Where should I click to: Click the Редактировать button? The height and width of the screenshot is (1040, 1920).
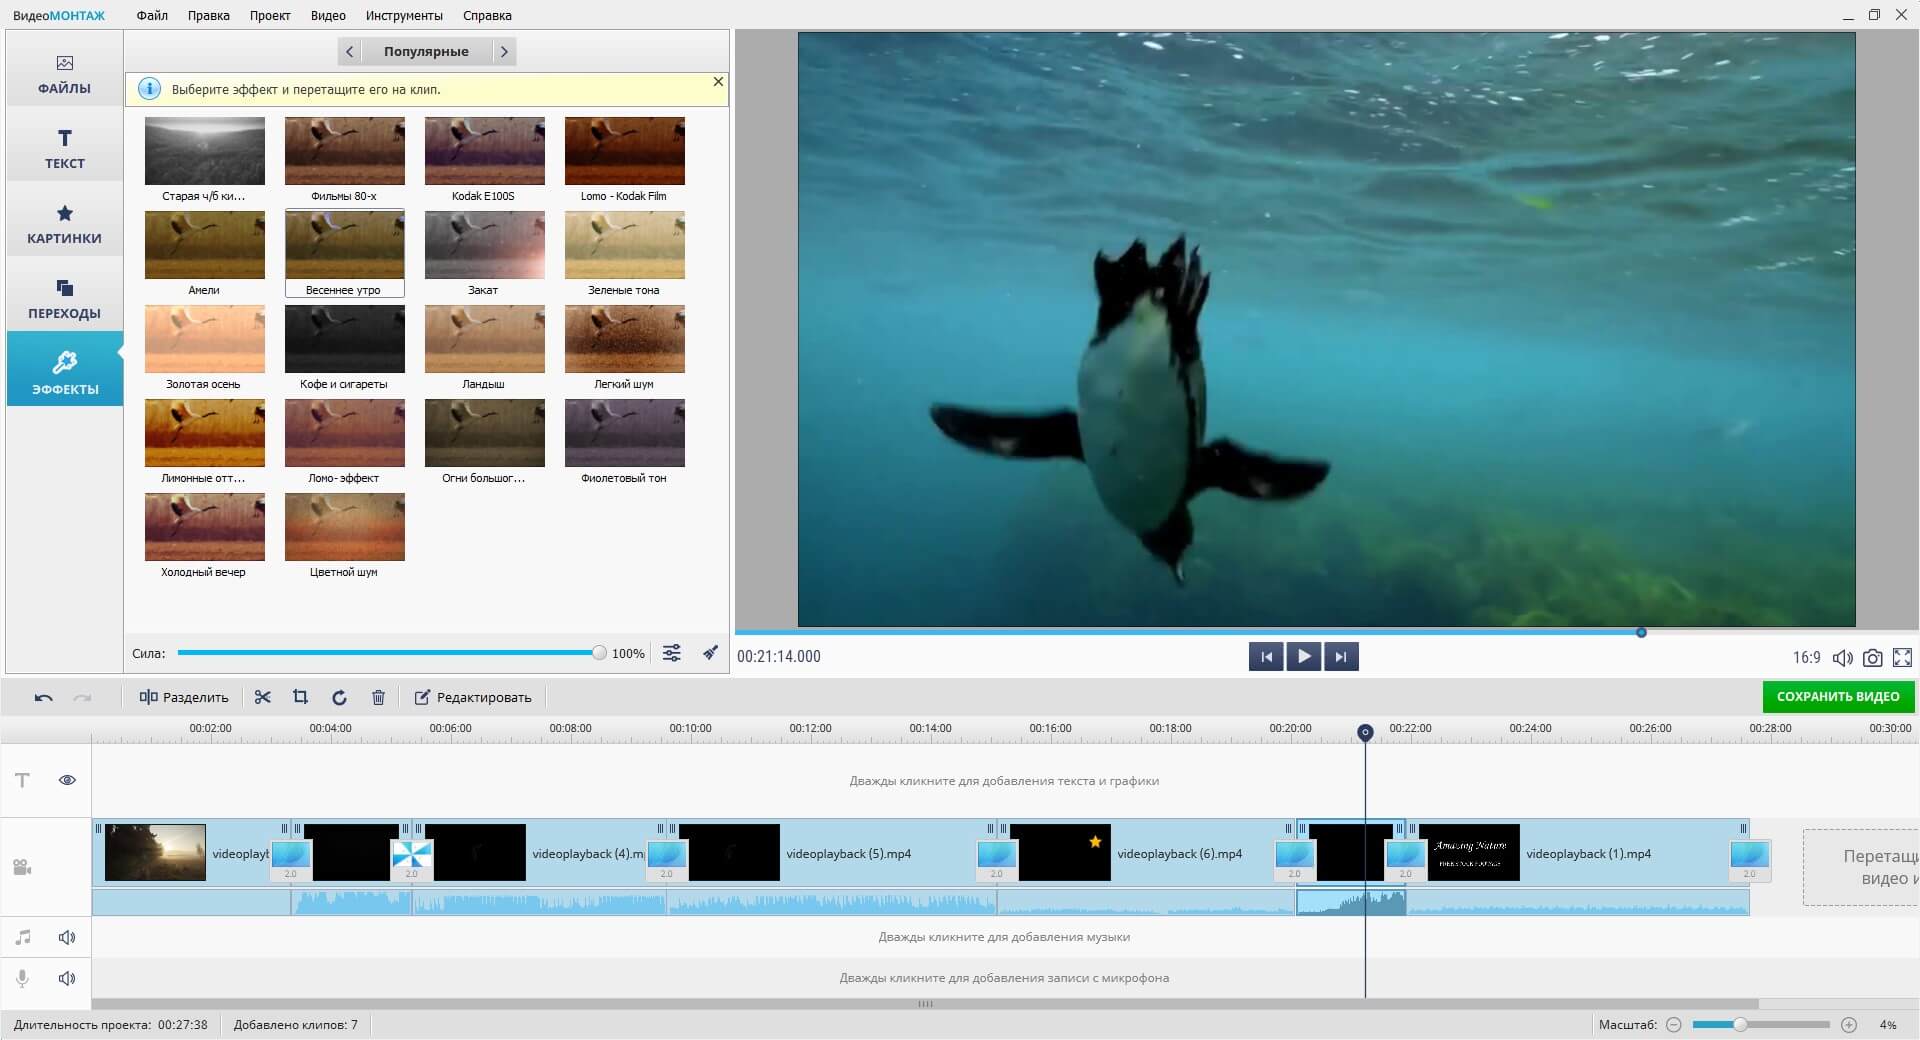coord(473,697)
